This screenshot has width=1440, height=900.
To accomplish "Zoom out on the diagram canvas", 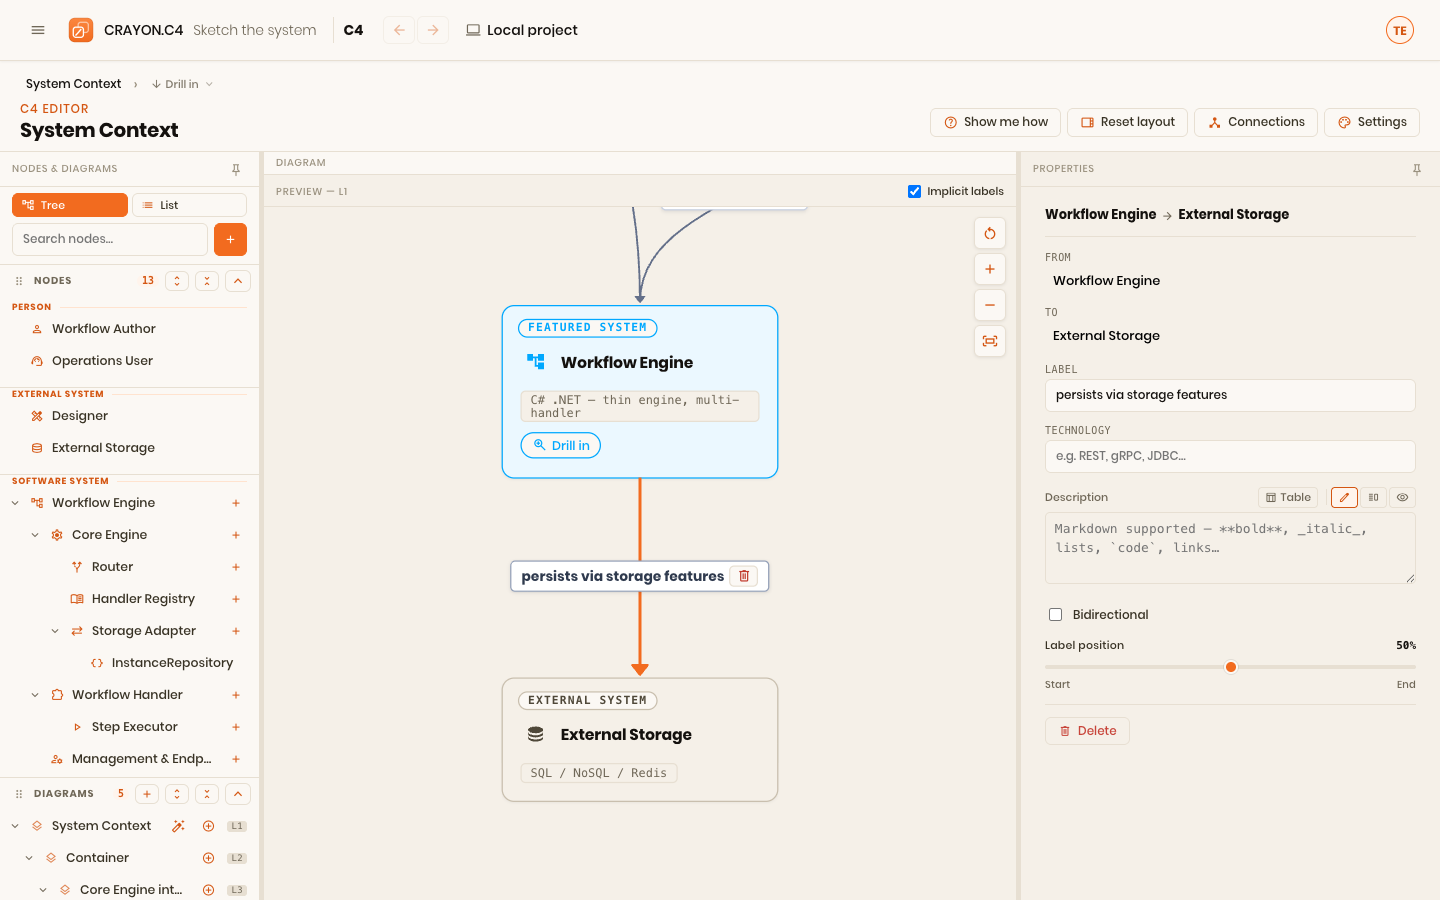I will pos(990,305).
